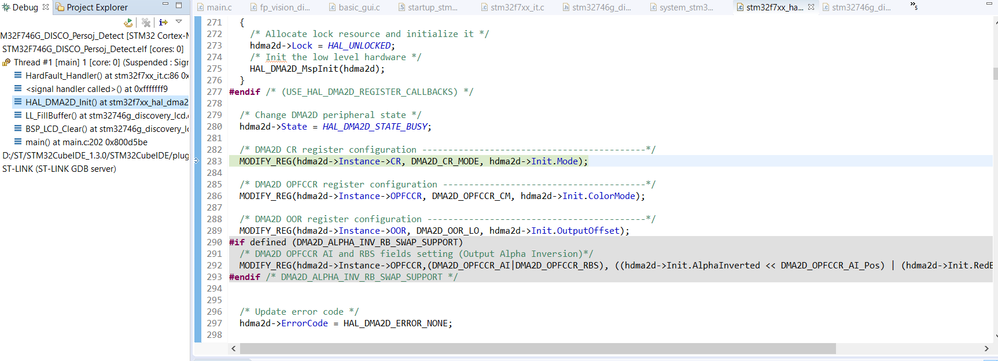Click the #endif directive on line 277
The height and width of the screenshot is (361, 998).
point(244,92)
